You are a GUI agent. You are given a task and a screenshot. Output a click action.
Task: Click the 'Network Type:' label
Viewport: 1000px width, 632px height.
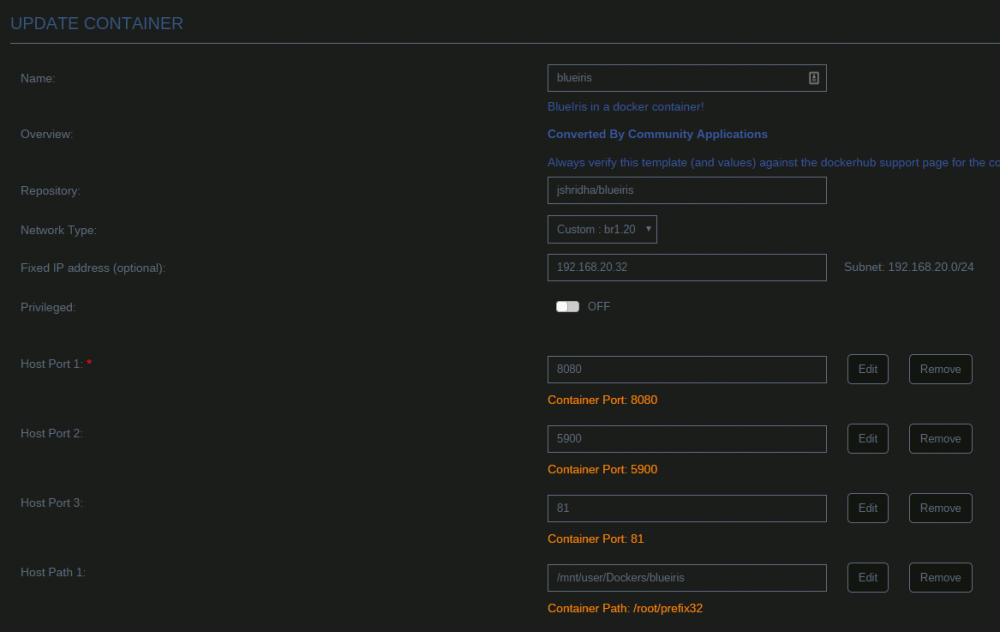click(59, 230)
